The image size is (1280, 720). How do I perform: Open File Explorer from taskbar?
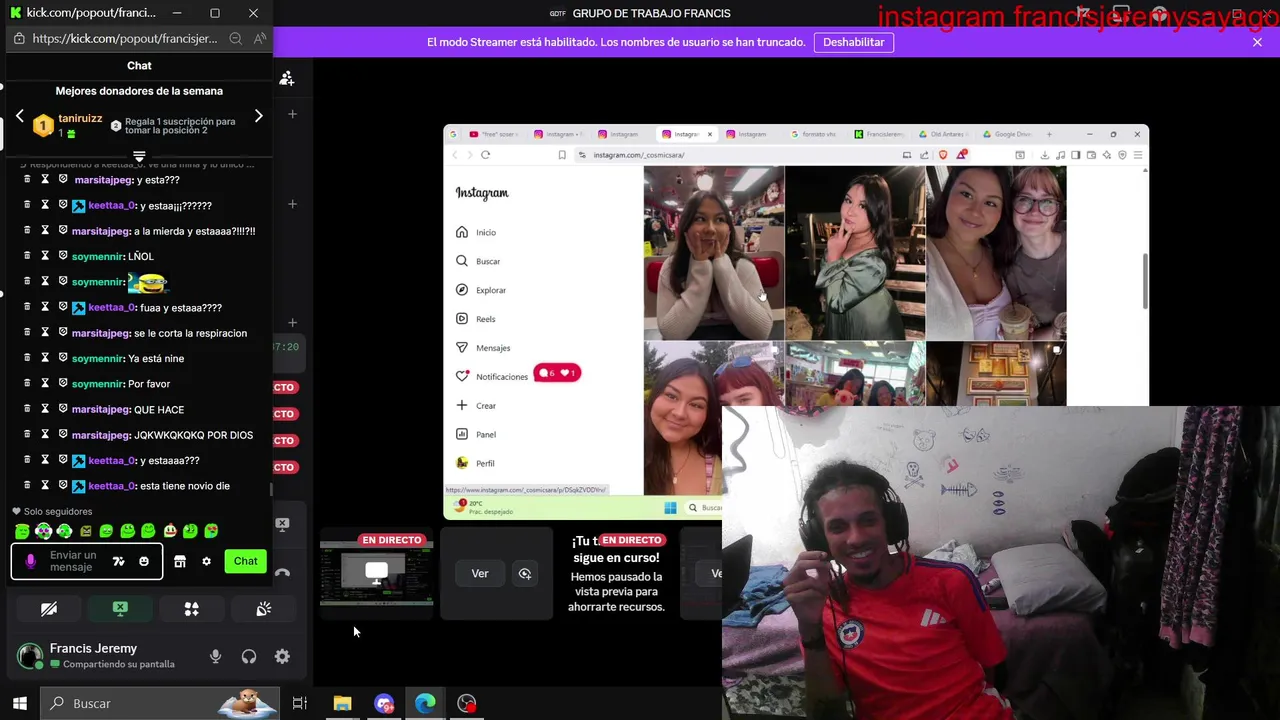[342, 703]
